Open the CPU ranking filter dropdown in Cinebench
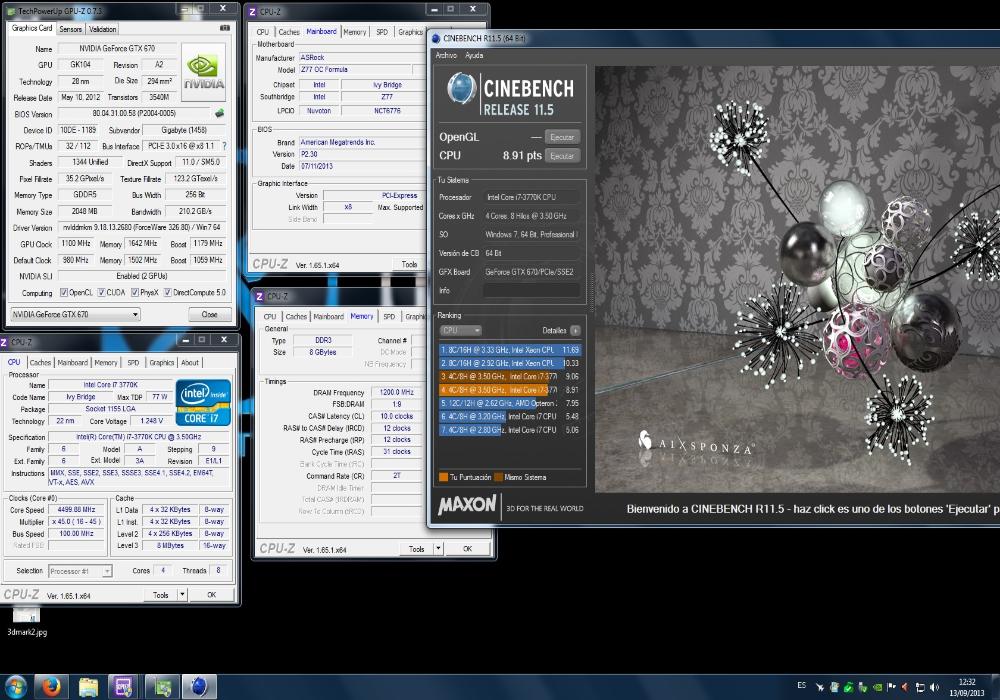The width and height of the screenshot is (1000, 700). tap(460, 330)
